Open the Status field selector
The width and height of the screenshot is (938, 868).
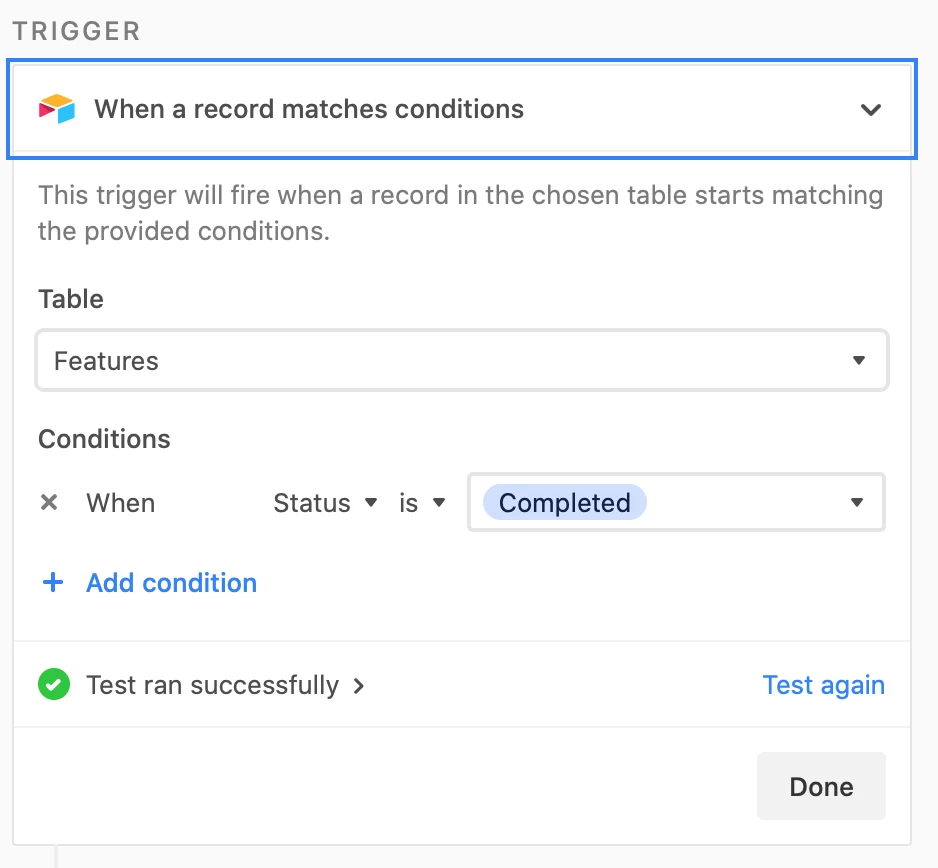(325, 502)
